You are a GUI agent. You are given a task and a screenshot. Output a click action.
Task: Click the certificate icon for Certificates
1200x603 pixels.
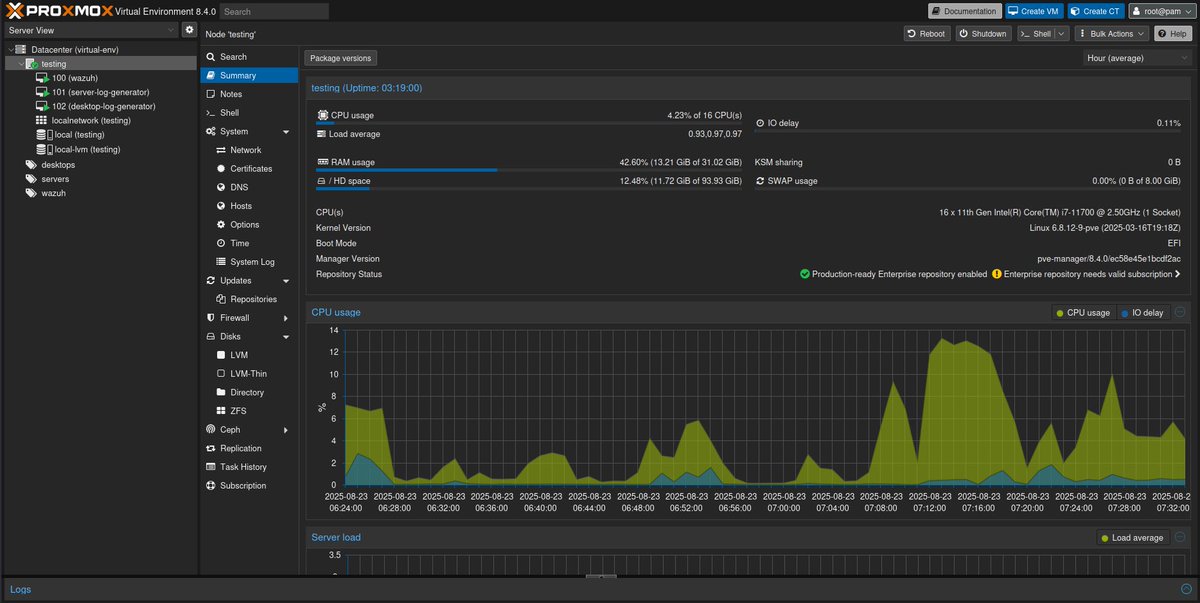[x=221, y=169]
